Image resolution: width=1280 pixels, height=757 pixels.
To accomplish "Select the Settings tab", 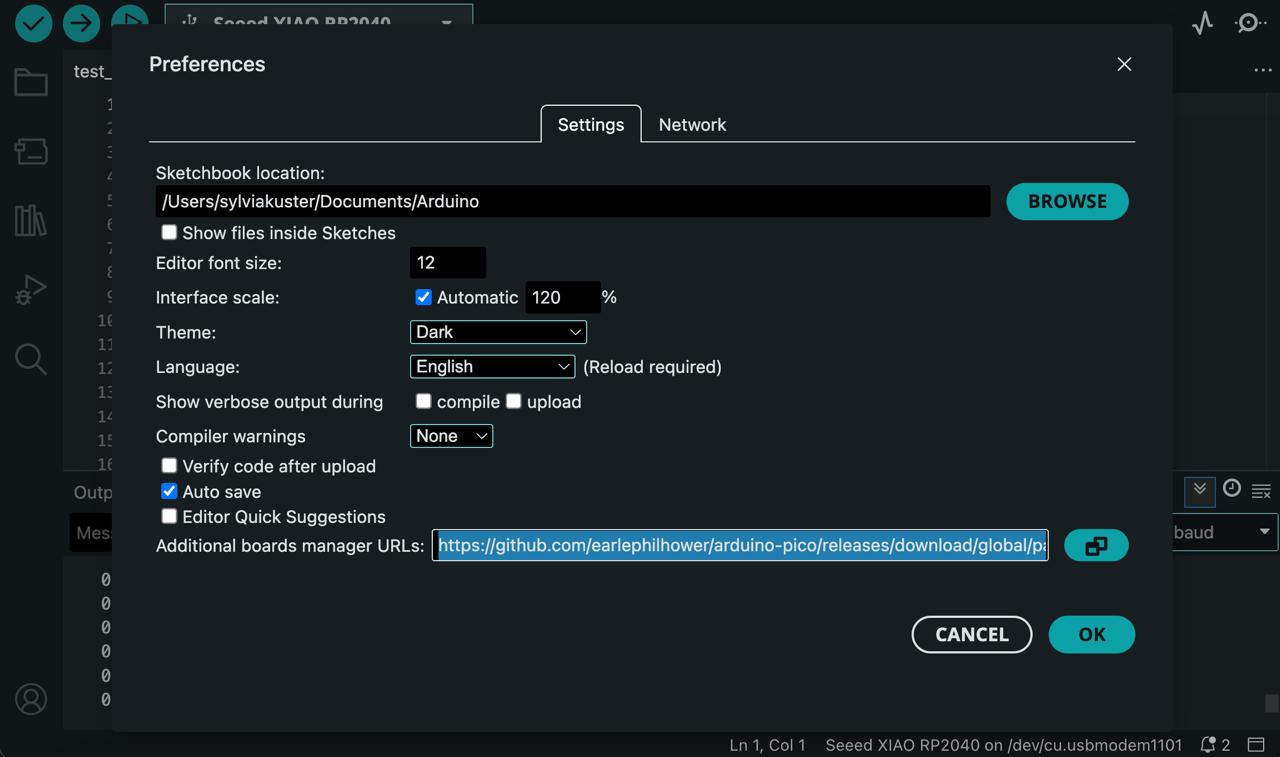I will coord(590,125).
